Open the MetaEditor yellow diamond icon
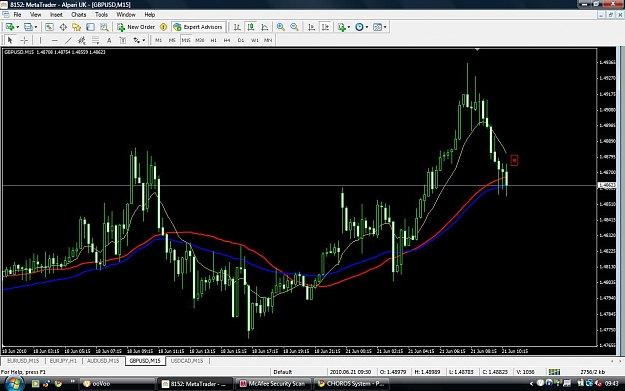The width and height of the screenshot is (625, 391). [x=163, y=27]
